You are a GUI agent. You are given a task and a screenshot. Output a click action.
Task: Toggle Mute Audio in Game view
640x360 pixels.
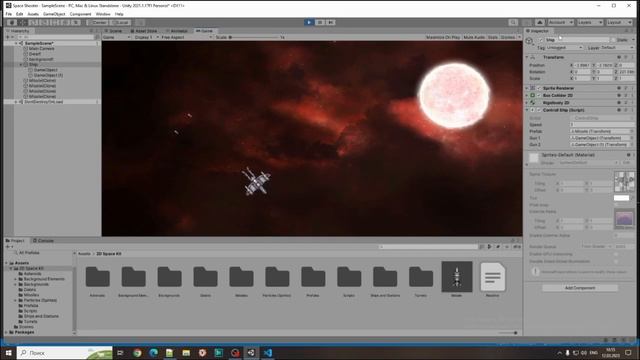[x=474, y=37]
